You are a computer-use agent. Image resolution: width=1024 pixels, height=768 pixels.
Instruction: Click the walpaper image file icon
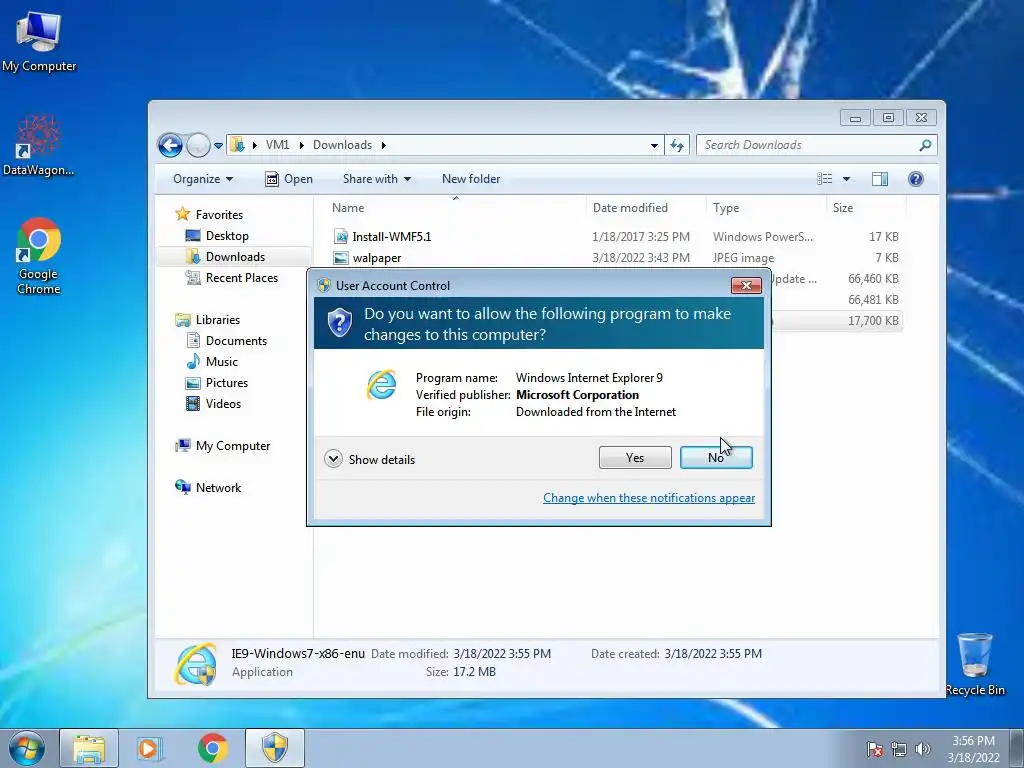pos(340,258)
